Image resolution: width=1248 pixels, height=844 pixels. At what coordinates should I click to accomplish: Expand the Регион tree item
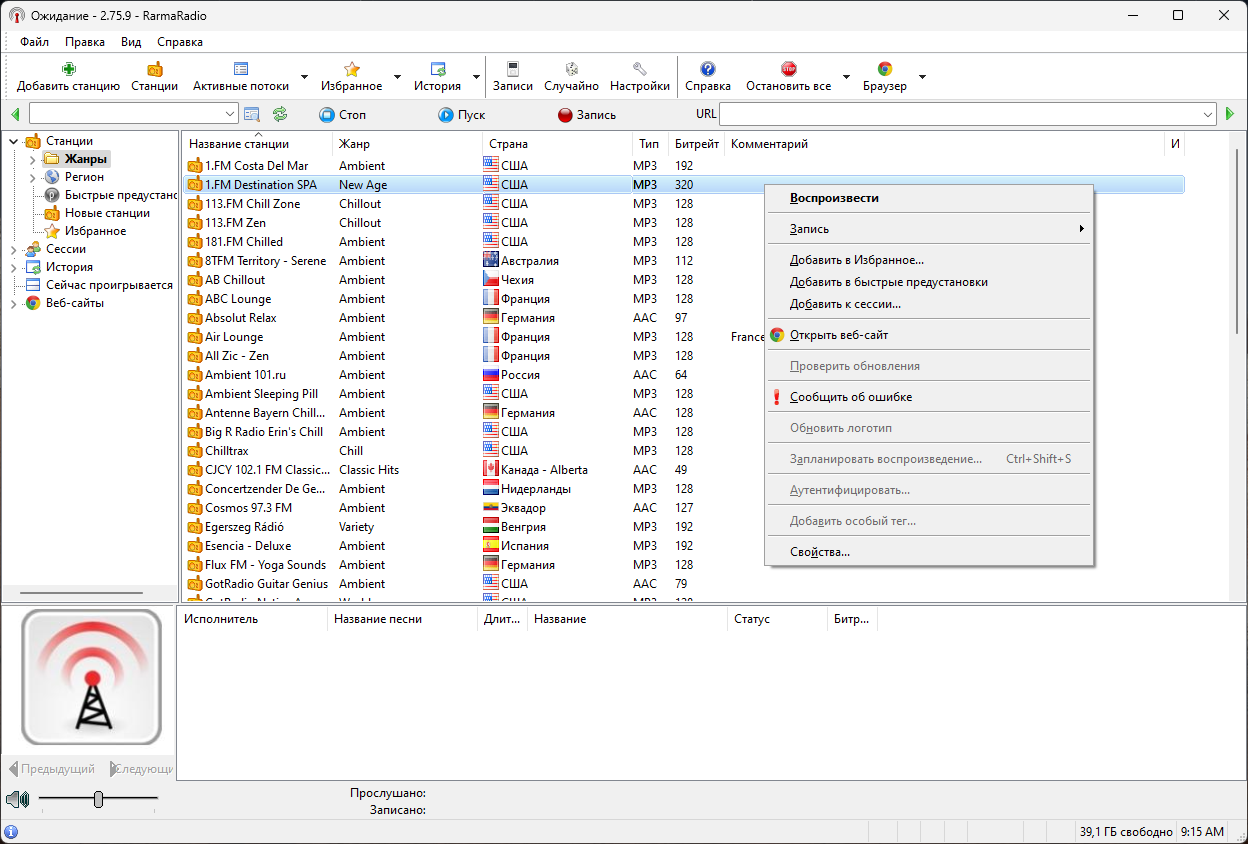[32, 177]
